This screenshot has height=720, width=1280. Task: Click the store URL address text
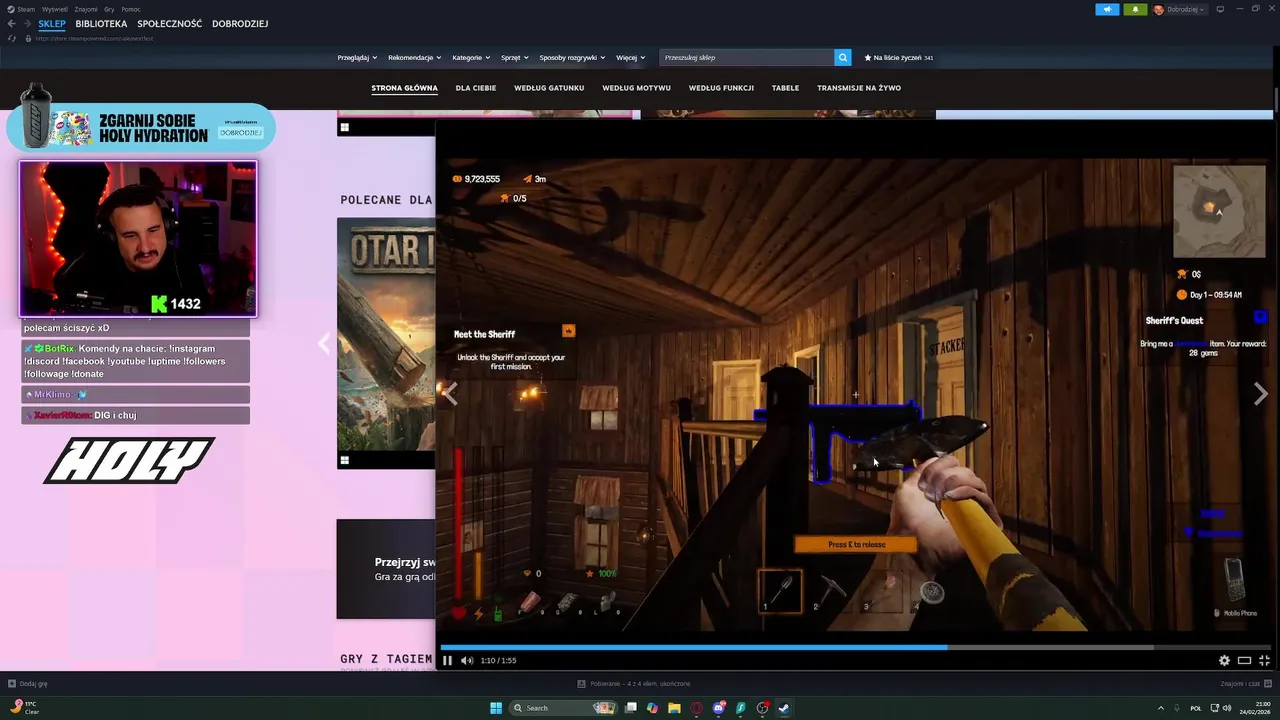coord(94,38)
